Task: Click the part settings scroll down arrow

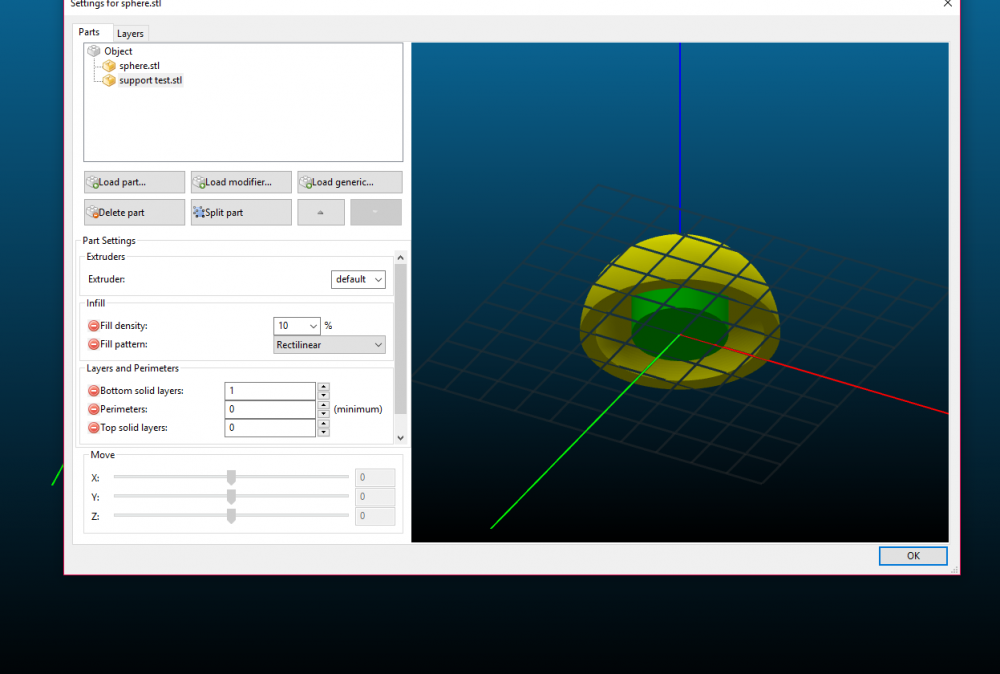Action: (x=401, y=437)
